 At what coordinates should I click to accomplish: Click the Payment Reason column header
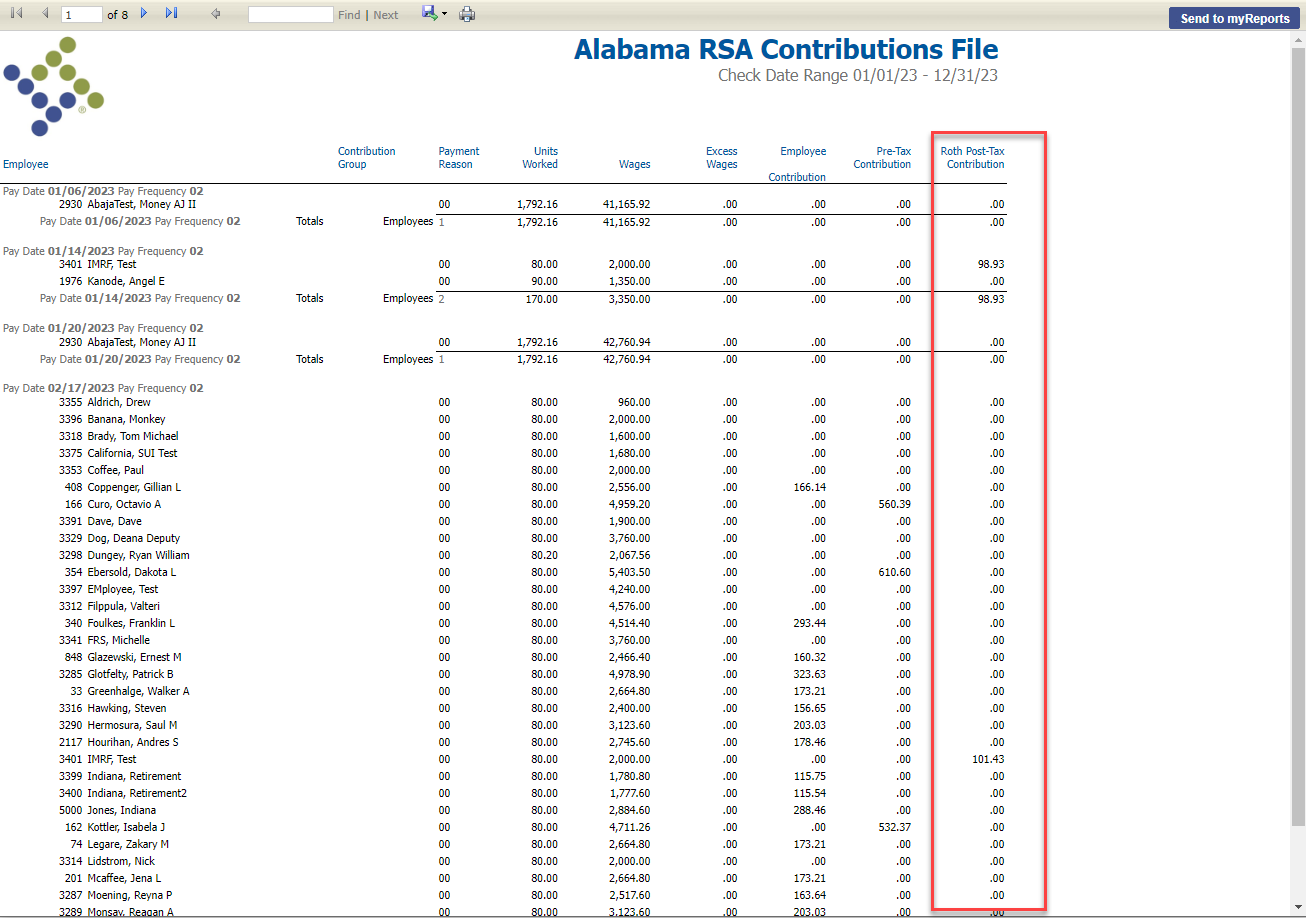point(459,158)
